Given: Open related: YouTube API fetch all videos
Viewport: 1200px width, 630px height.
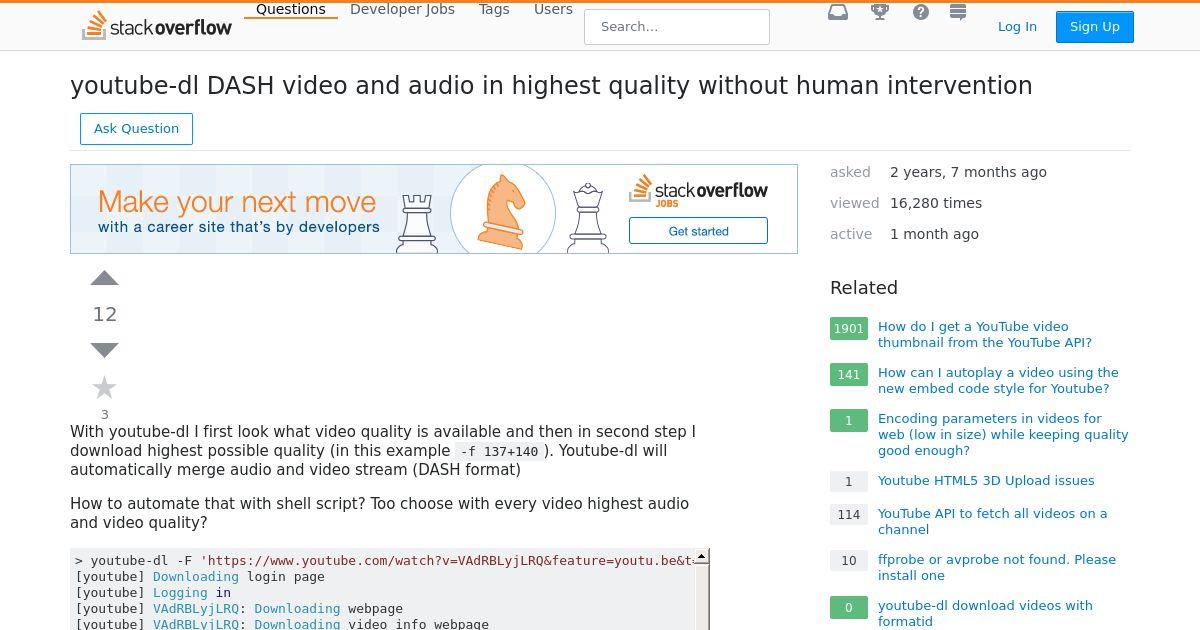Looking at the screenshot, I should point(992,521).
